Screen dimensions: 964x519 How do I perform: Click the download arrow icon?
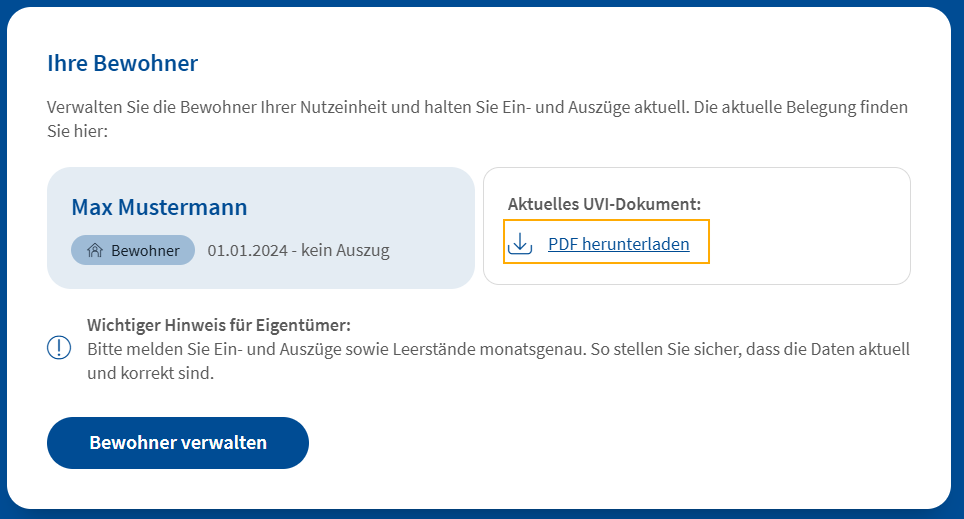pos(520,244)
